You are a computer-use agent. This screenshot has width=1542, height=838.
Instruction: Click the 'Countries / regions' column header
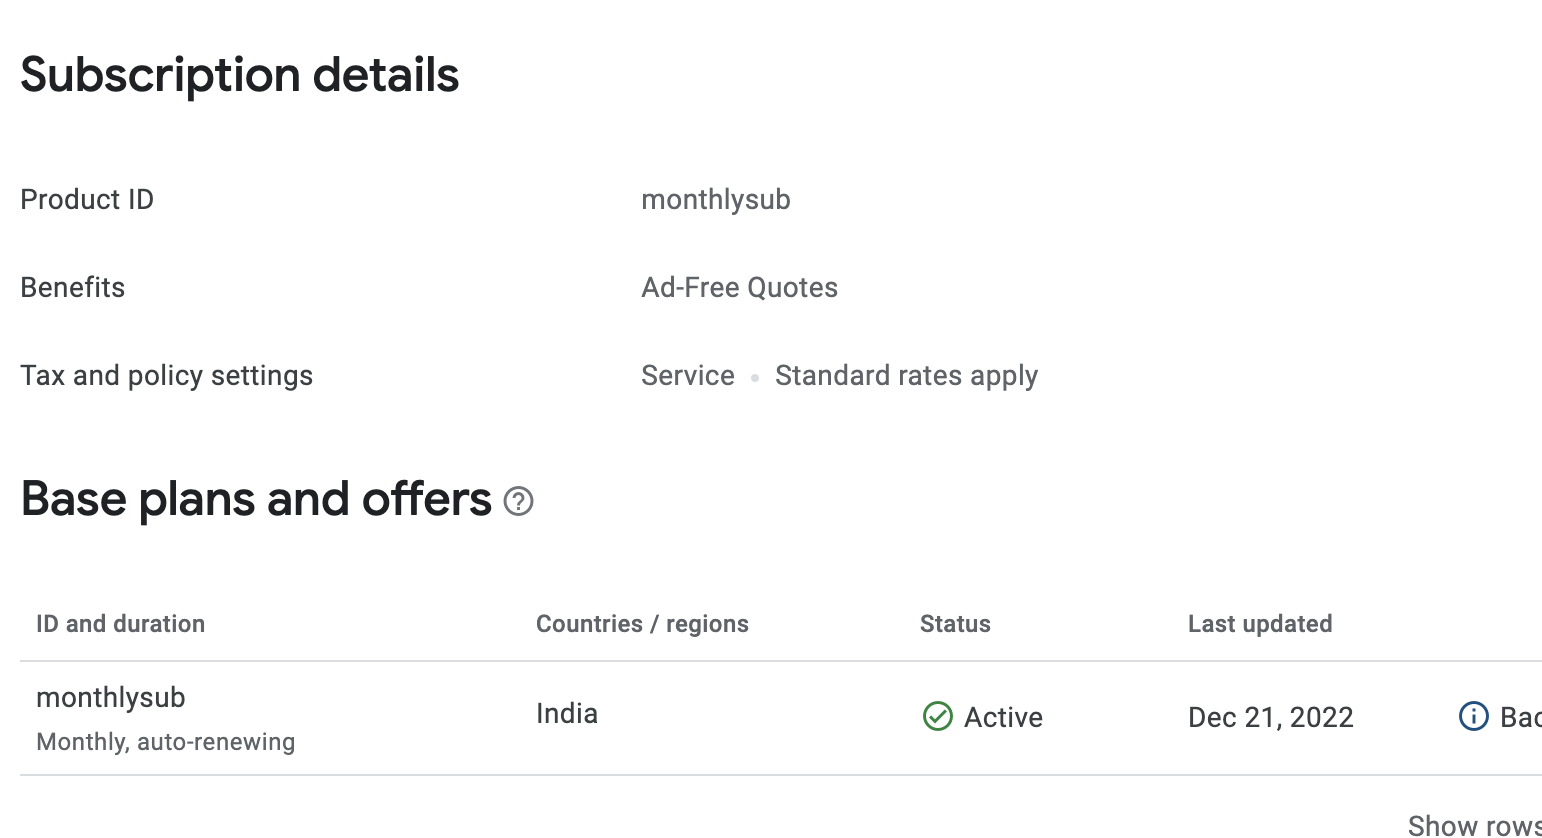point(642,624)
